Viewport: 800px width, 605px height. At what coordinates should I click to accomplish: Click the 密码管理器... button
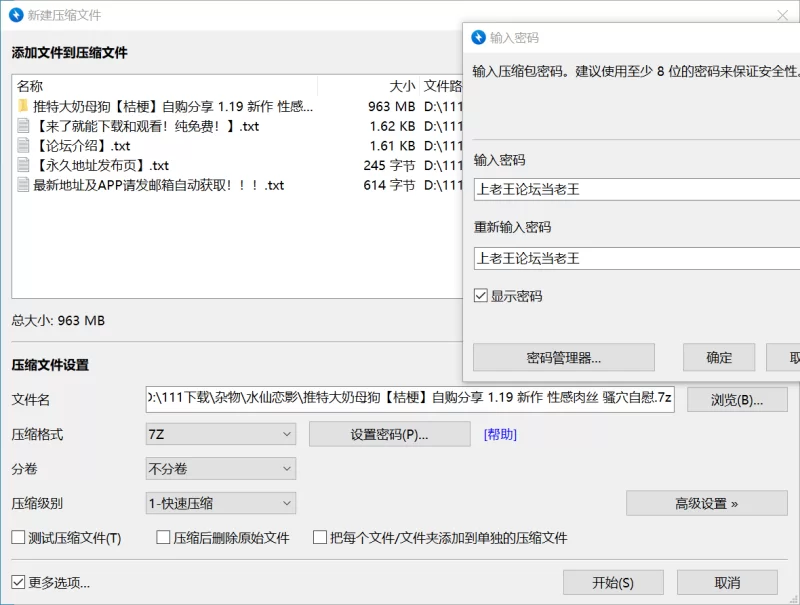point(563,358)
